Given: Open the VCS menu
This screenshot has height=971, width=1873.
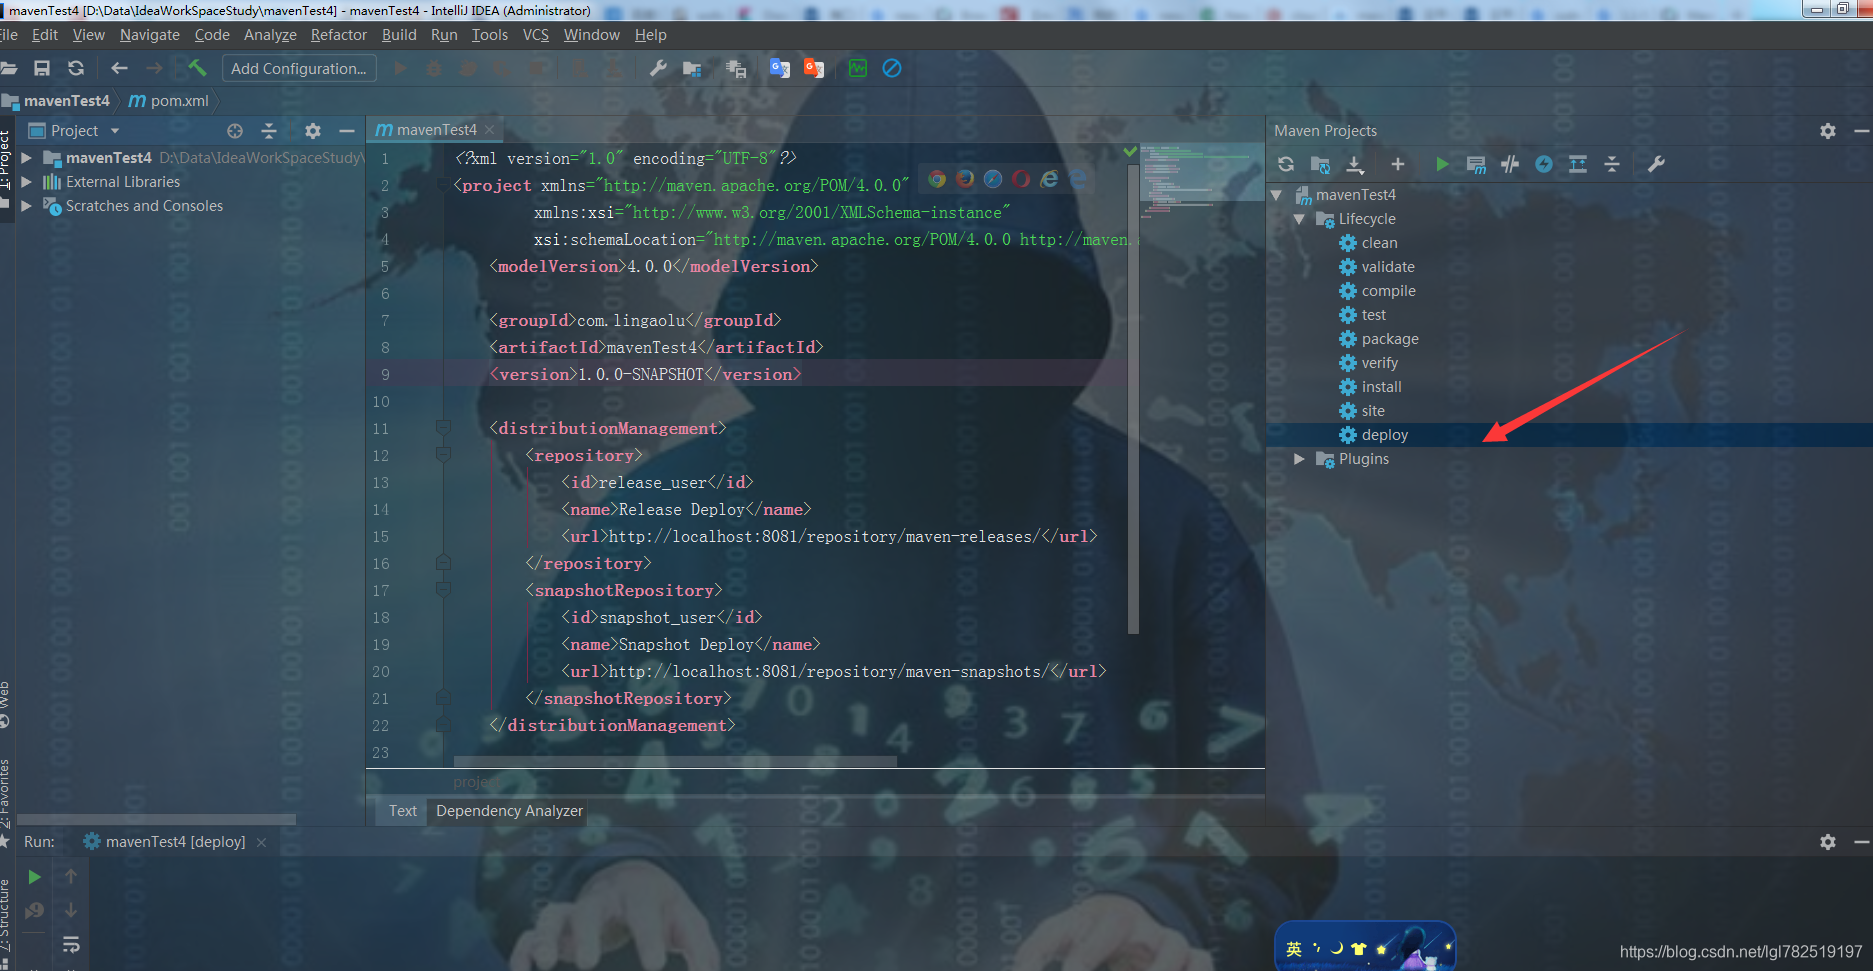Looking at the screenshot, I should tap(536, 35).
